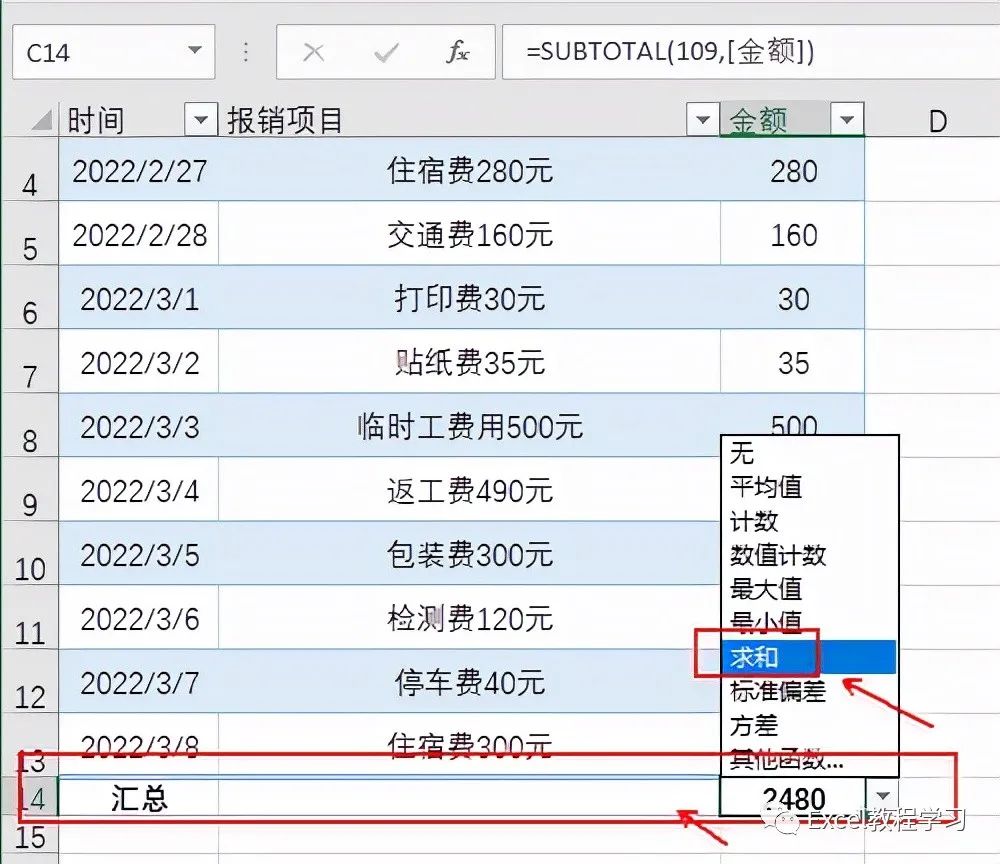Viewport: 1000px width, 864px height.
Task: Choose 平均值 in the total function list
Action: [810, 487]
